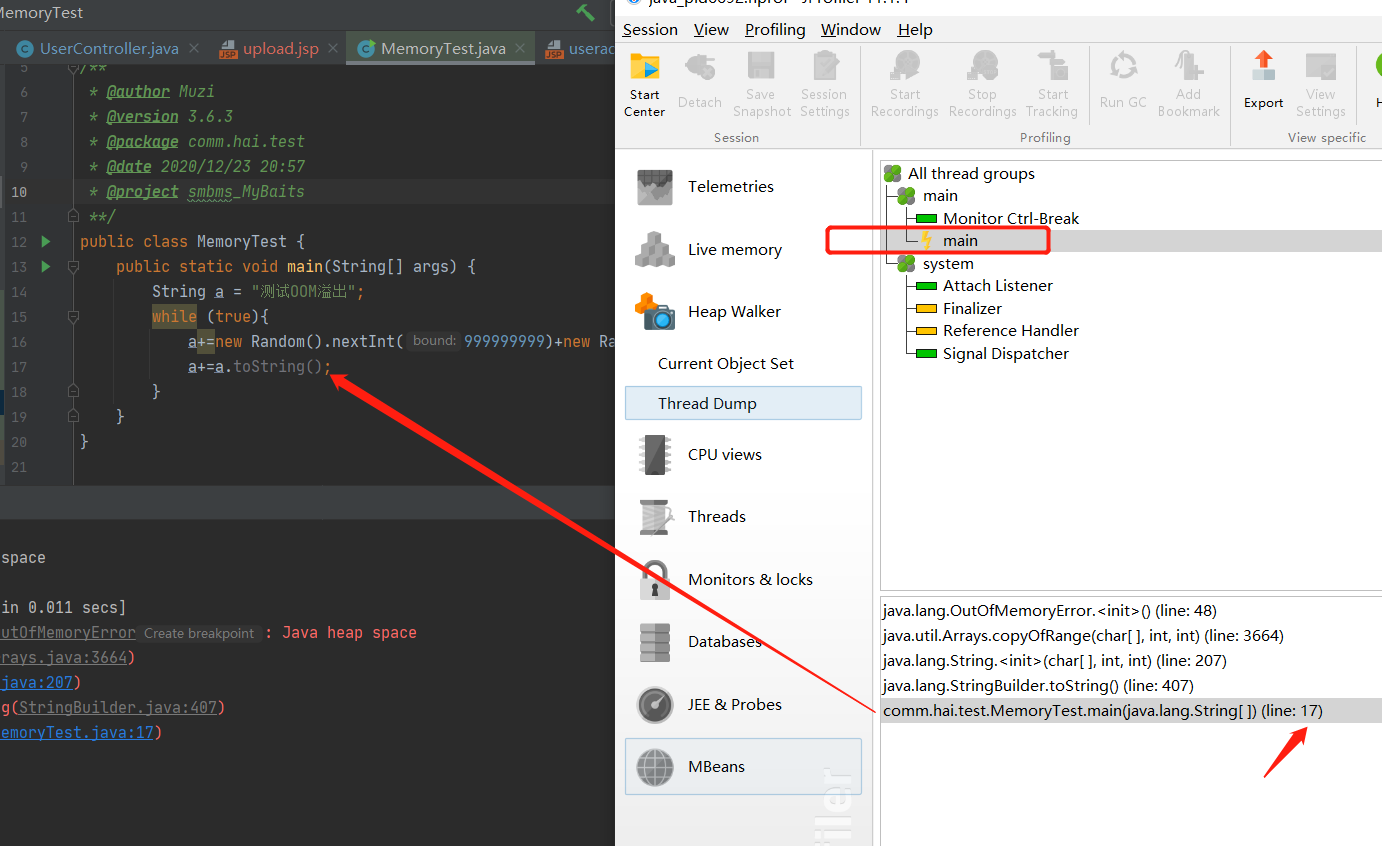Open the Session menu
The height and width of the screenshot is (846, 1382).
pyautogui.click(x=650, y=30)
